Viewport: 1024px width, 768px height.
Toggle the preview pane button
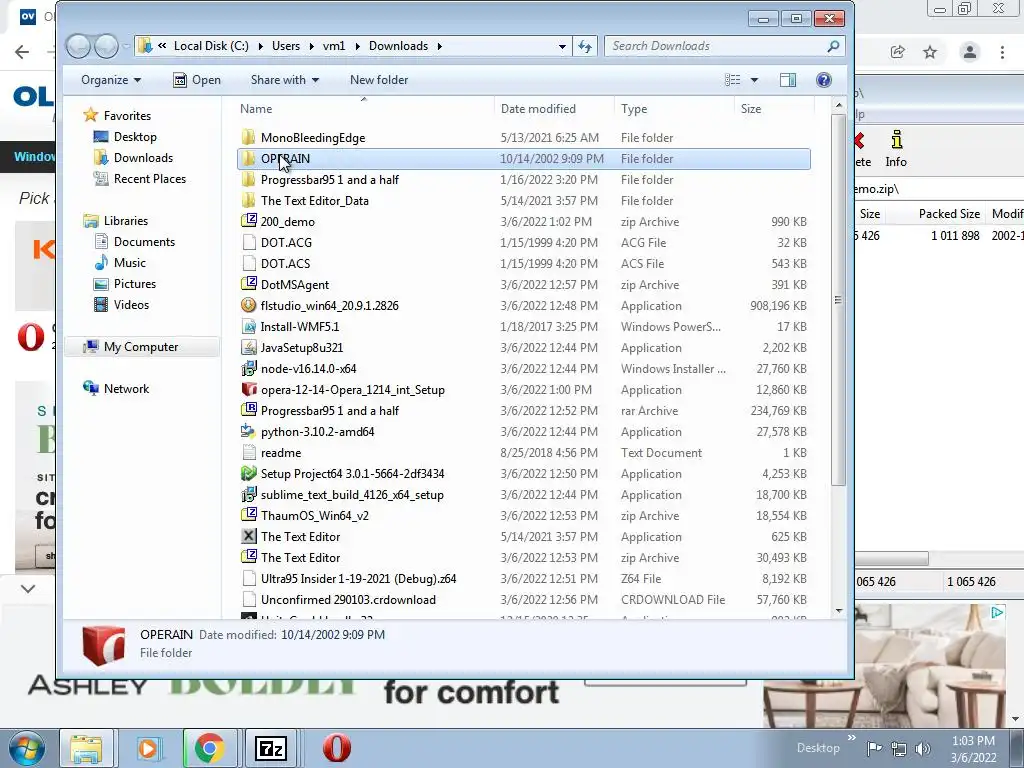point(788,80)
